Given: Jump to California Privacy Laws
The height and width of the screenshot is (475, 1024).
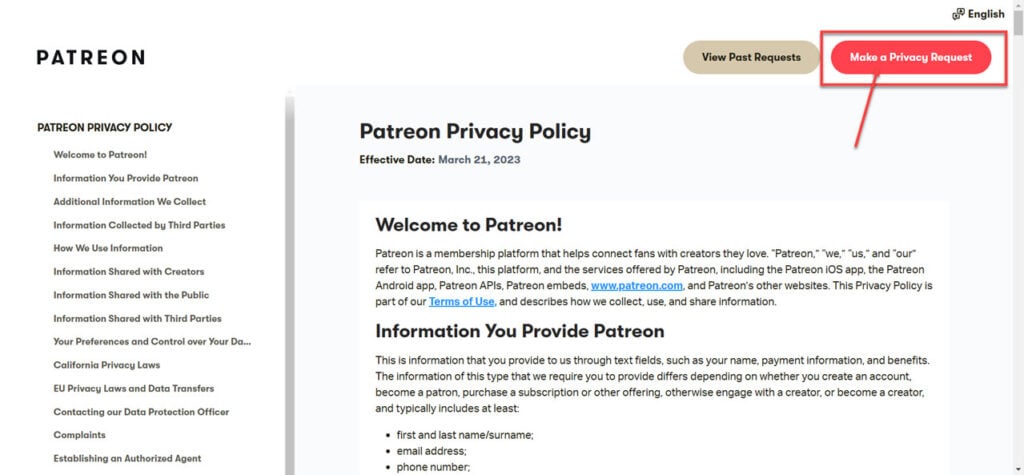Looking at the screenshot, I should point(106,365).
